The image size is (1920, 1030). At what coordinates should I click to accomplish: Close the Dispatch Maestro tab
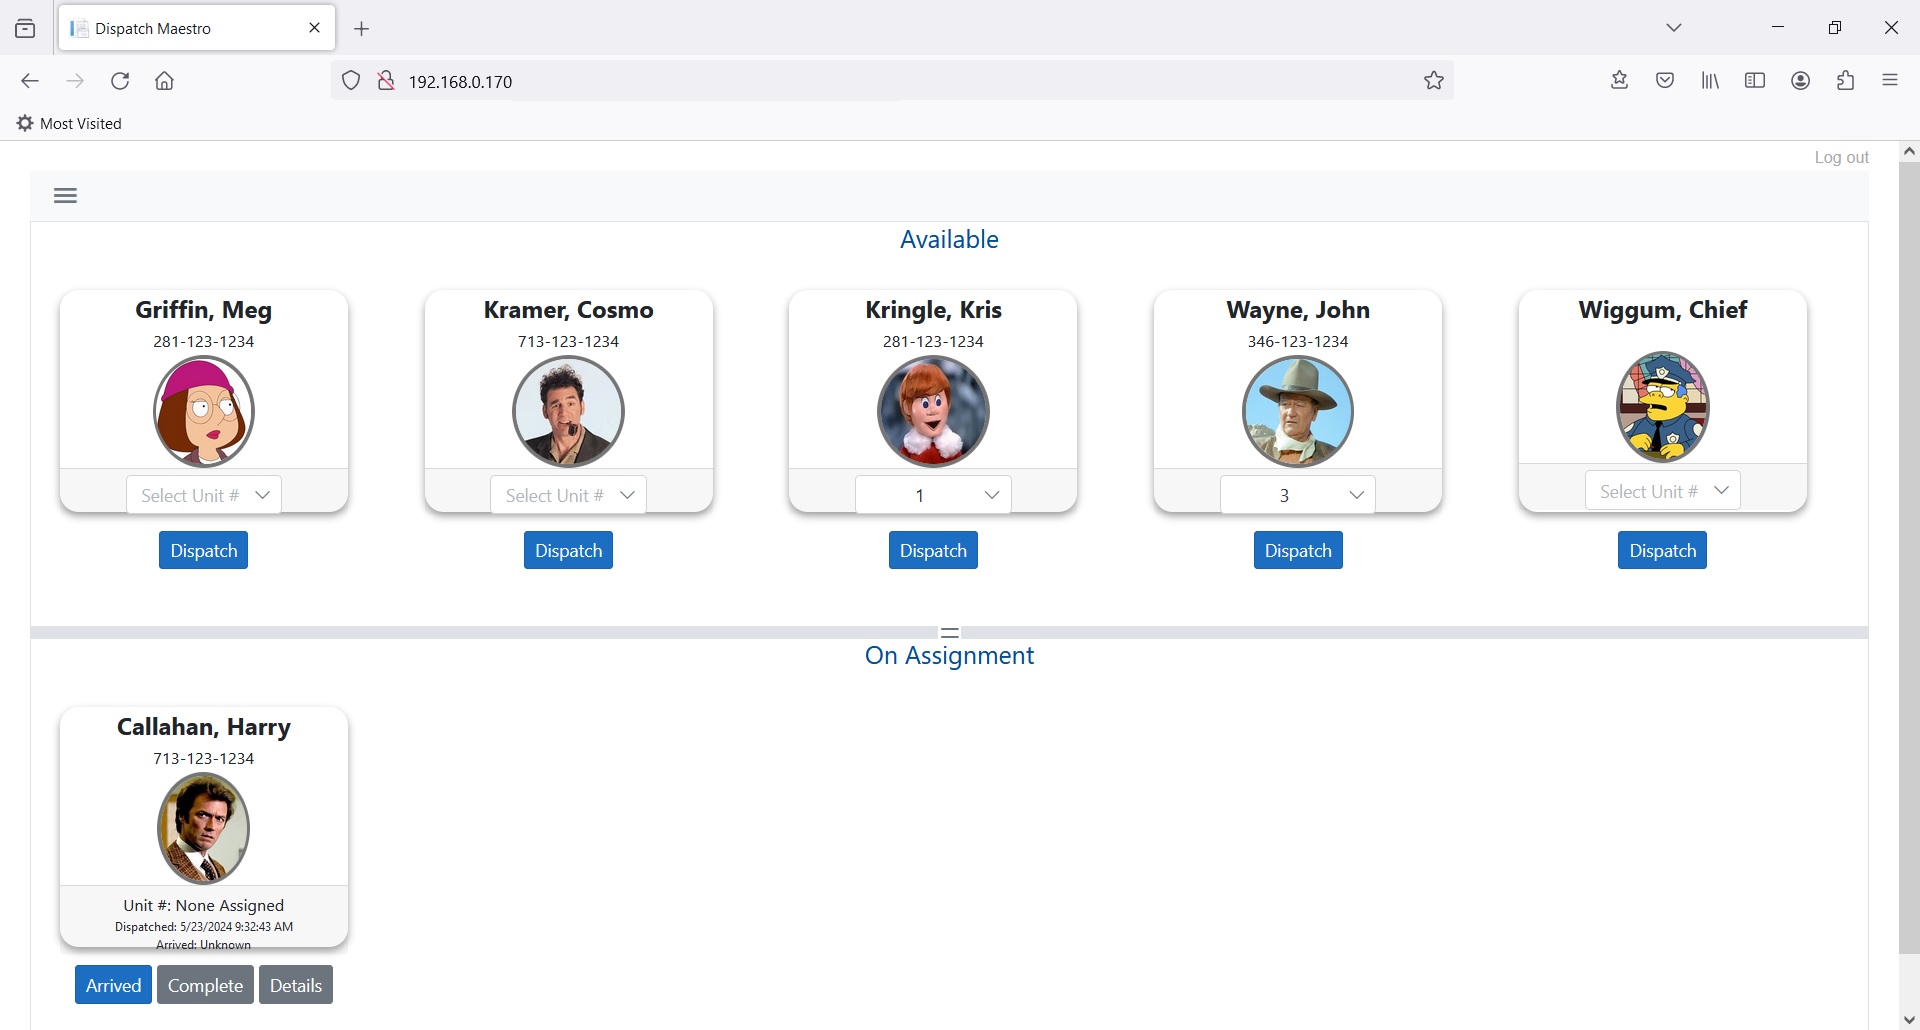(x=315, y=28)
